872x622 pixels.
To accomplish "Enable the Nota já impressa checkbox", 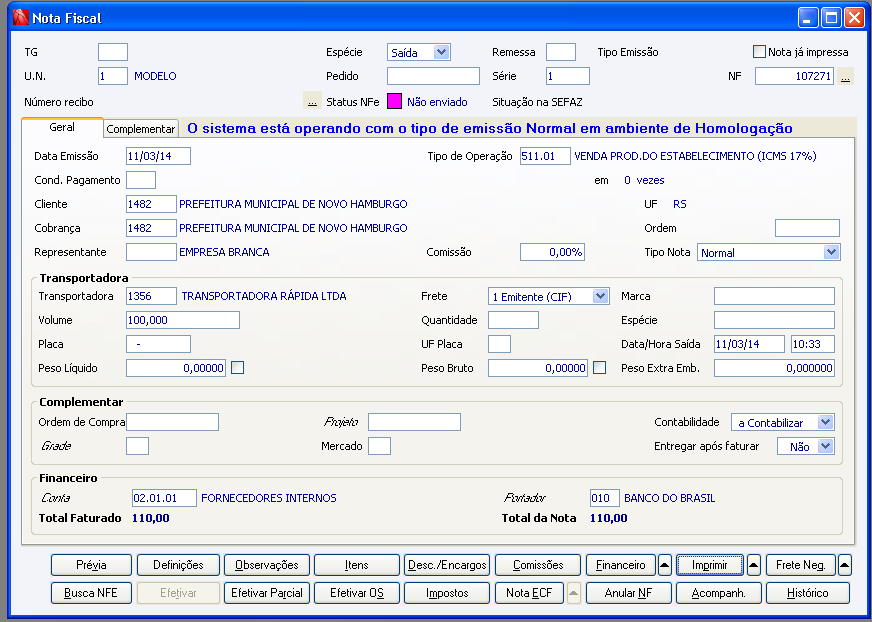I will 759,52.
